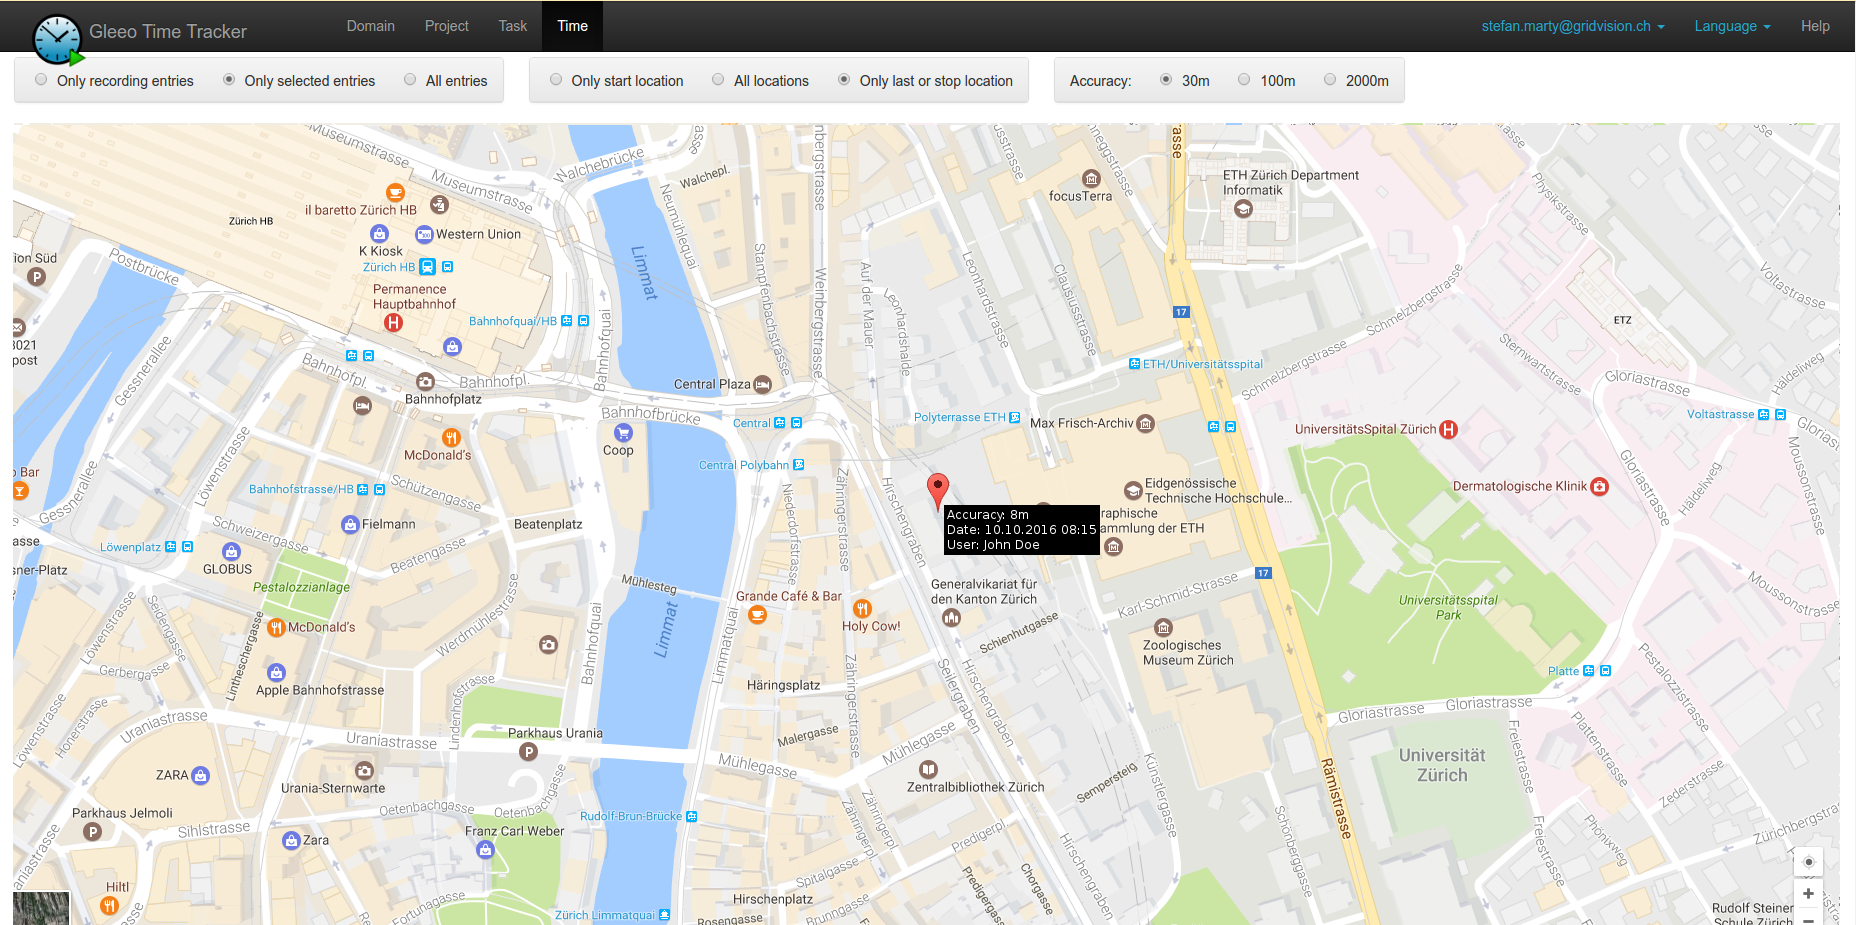This screenshot has width=1856, height=925.
Task: Click the map zoom in plus button
Action: click(1808, 893)
